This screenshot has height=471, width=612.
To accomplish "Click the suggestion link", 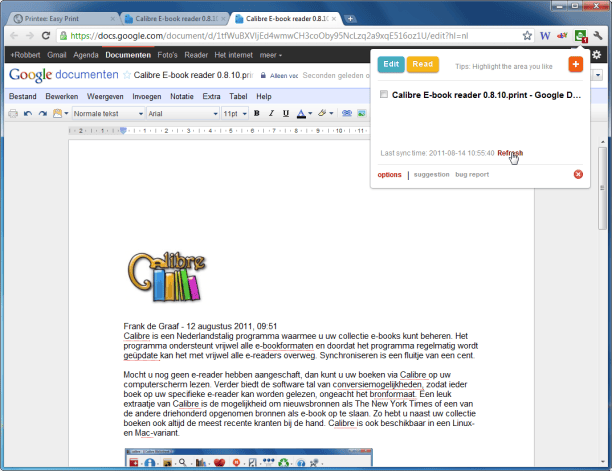I will click(x=431, y=174).
